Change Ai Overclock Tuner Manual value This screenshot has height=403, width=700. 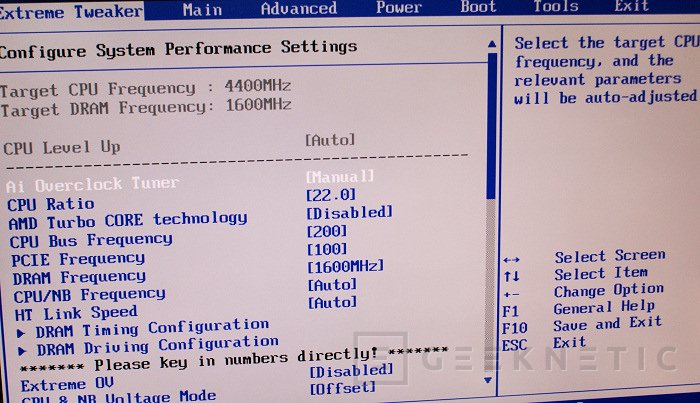(x=340, y=177)
